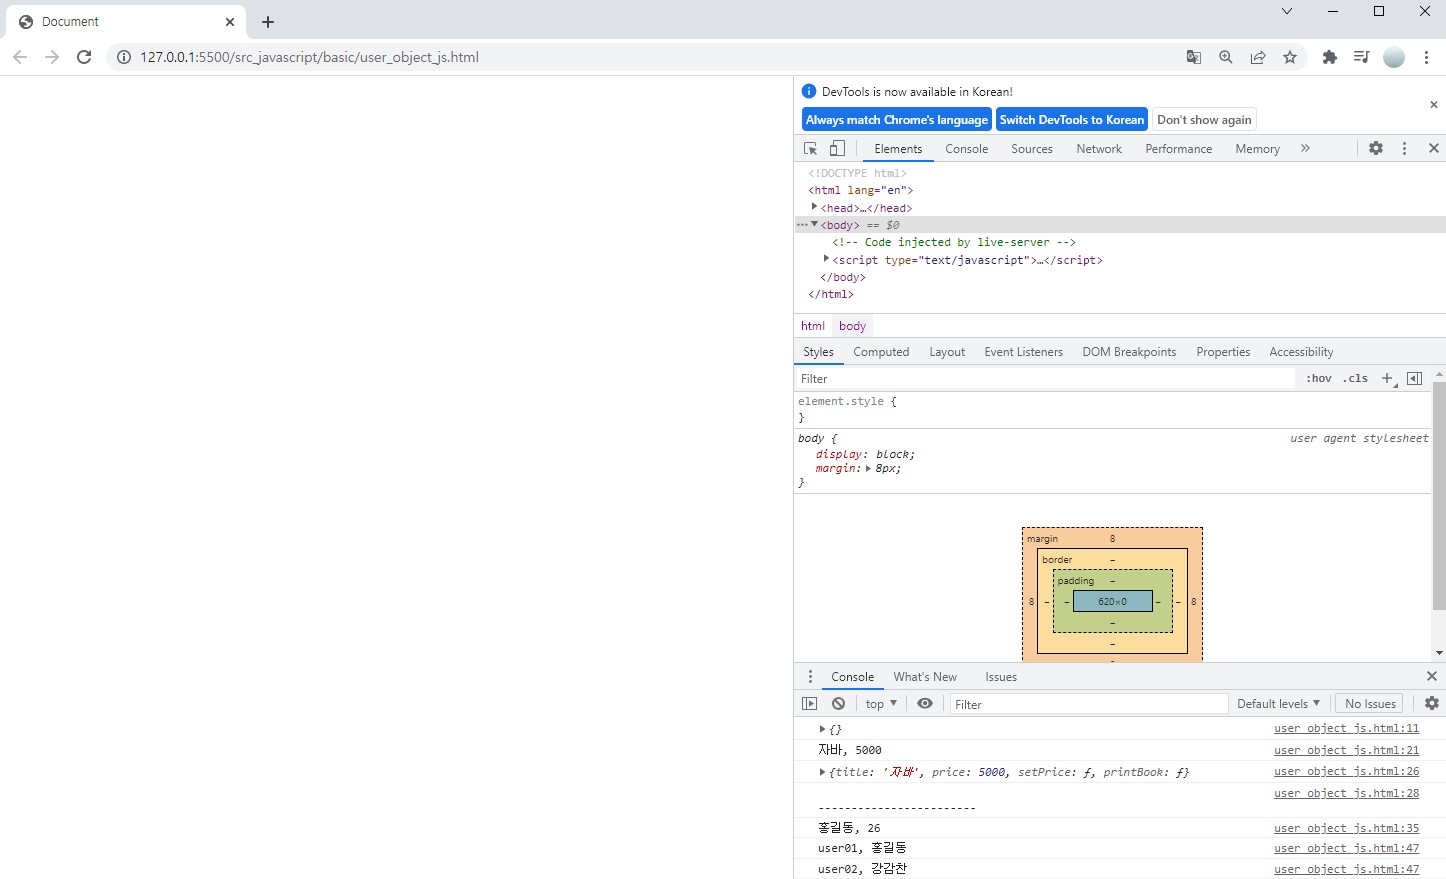This screenshot has width=1446, height=879.
Task: Open the Accessibility tab
Action: coord(1301,352)
